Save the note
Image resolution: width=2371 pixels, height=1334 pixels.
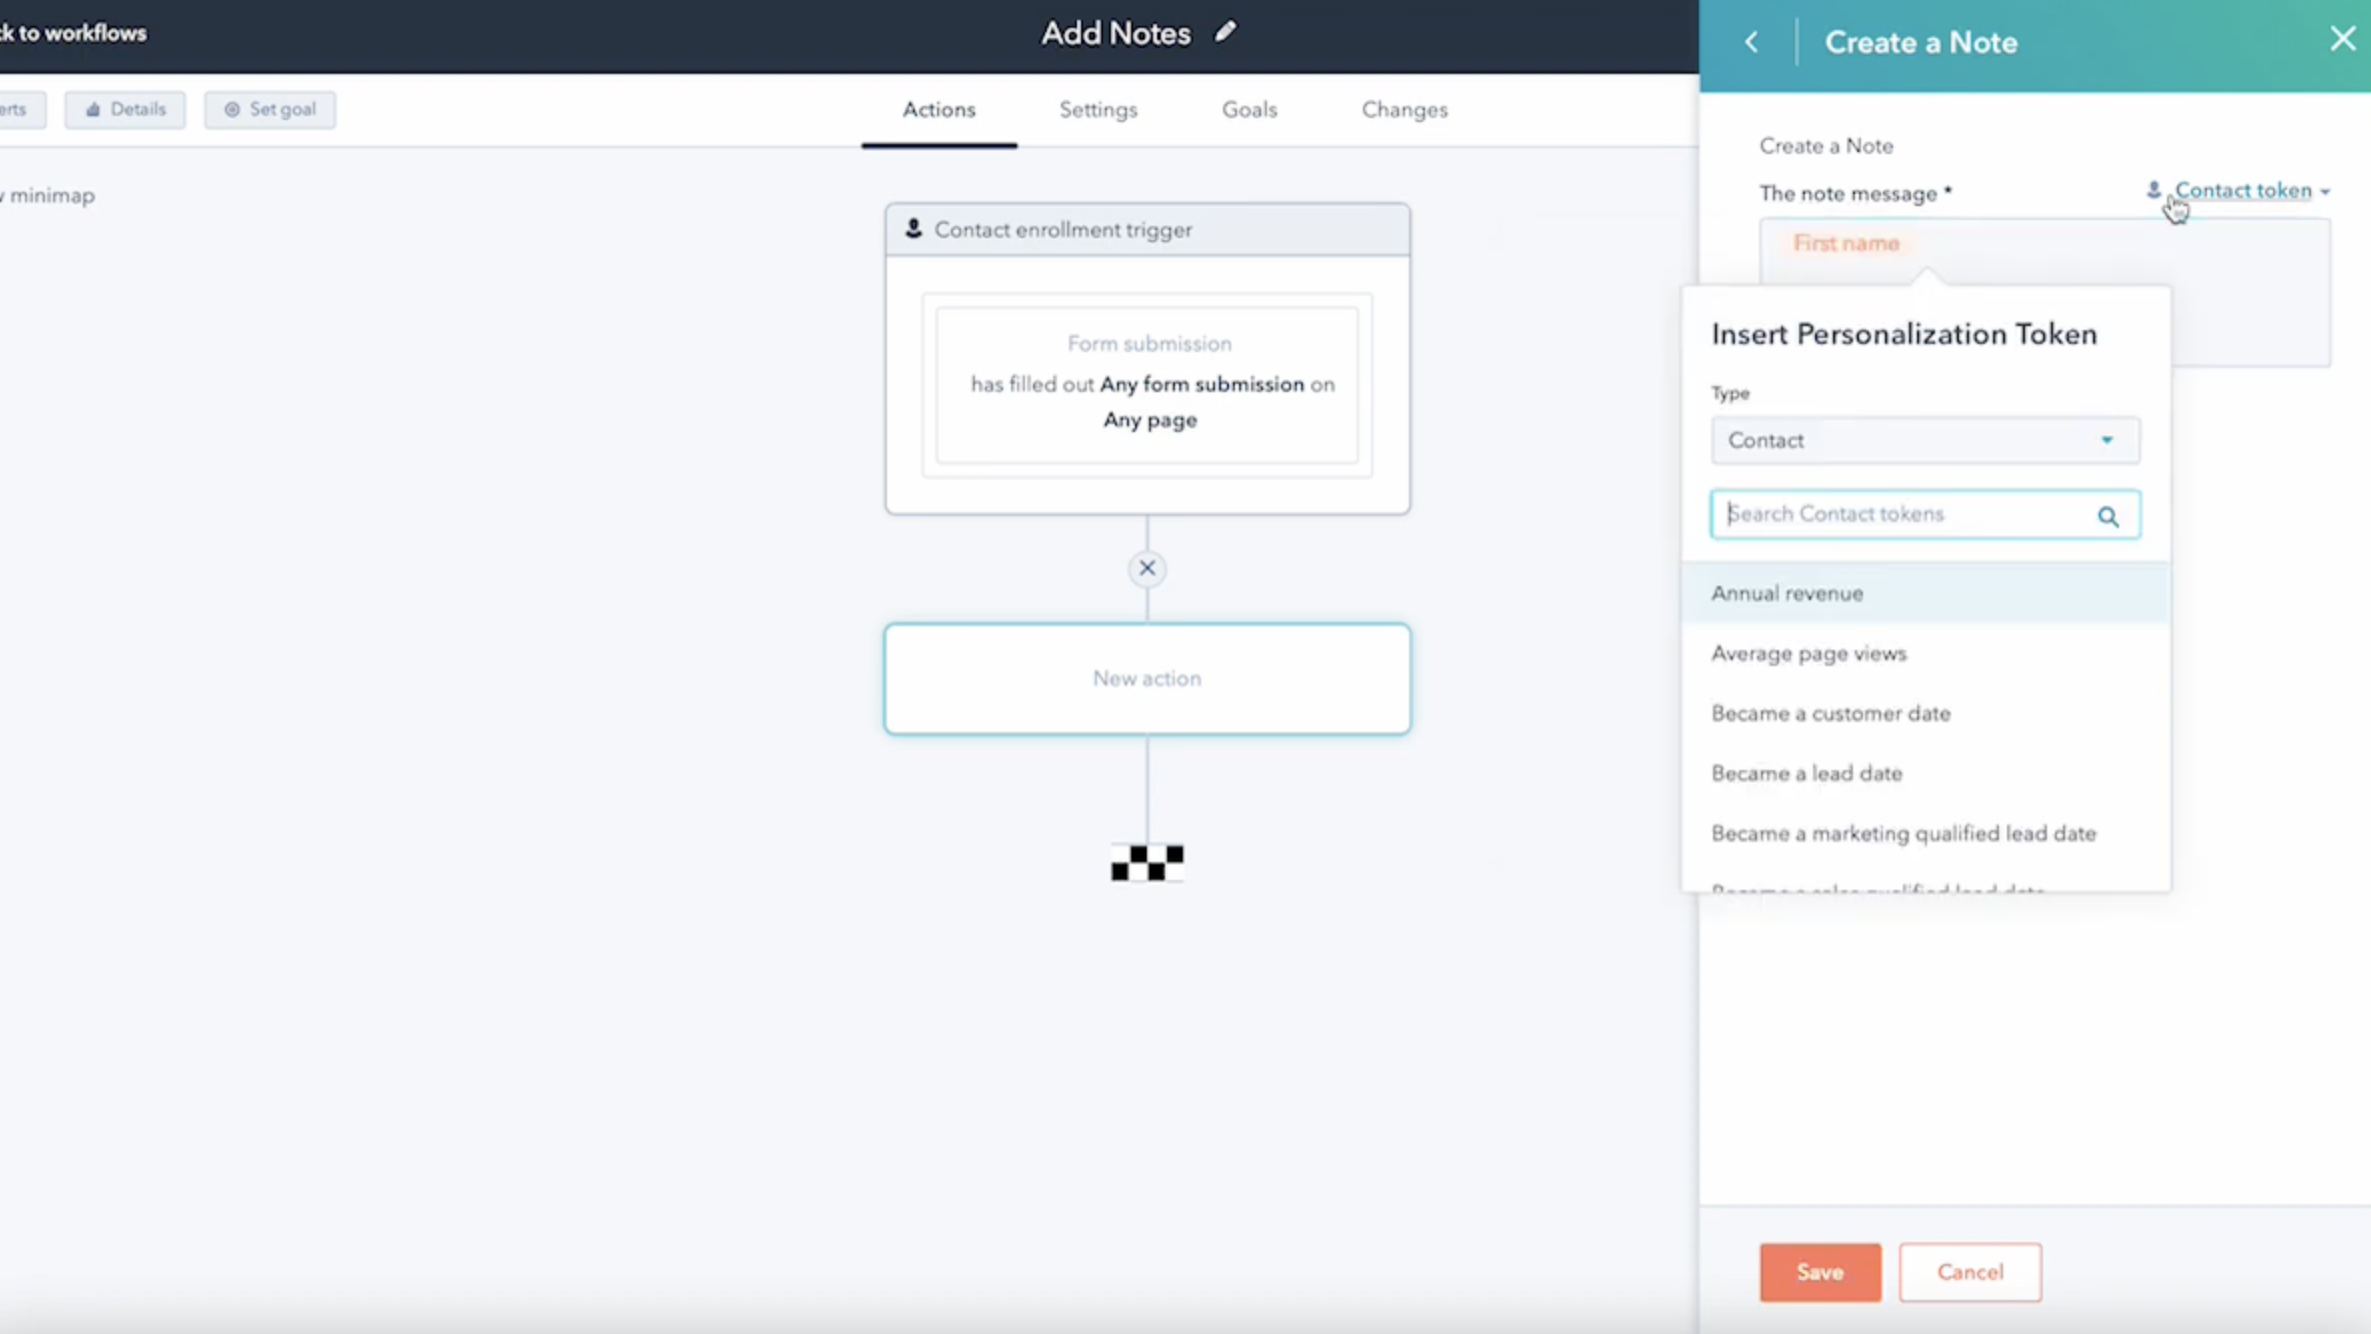coord(1819,1272)
